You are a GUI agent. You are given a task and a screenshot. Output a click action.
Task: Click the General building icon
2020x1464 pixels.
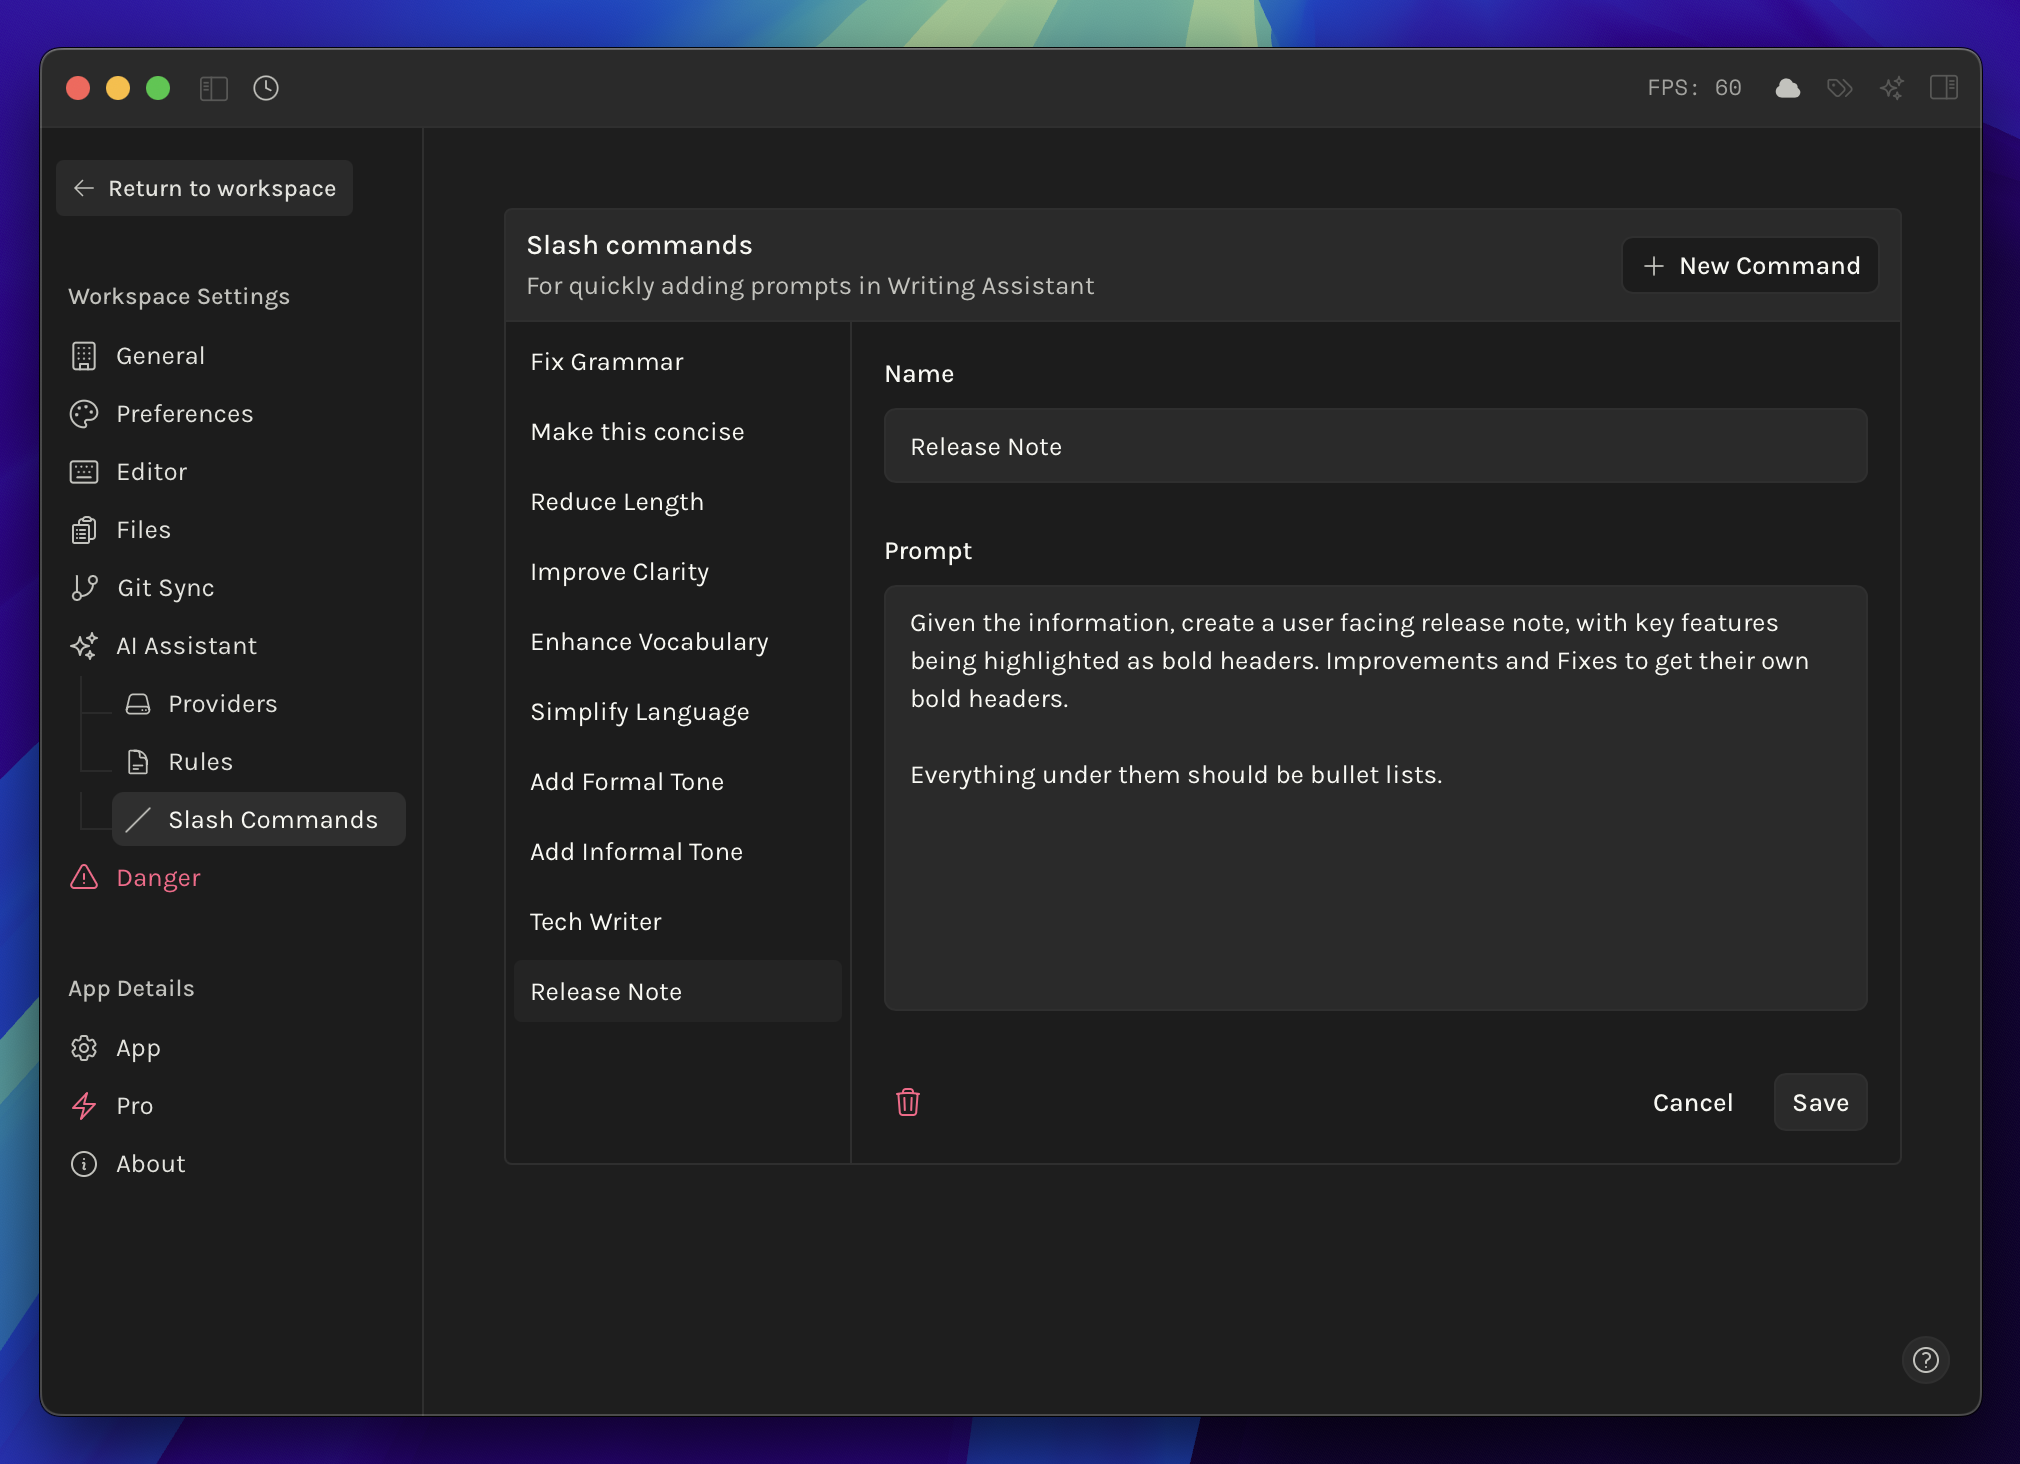coord(84,356)
